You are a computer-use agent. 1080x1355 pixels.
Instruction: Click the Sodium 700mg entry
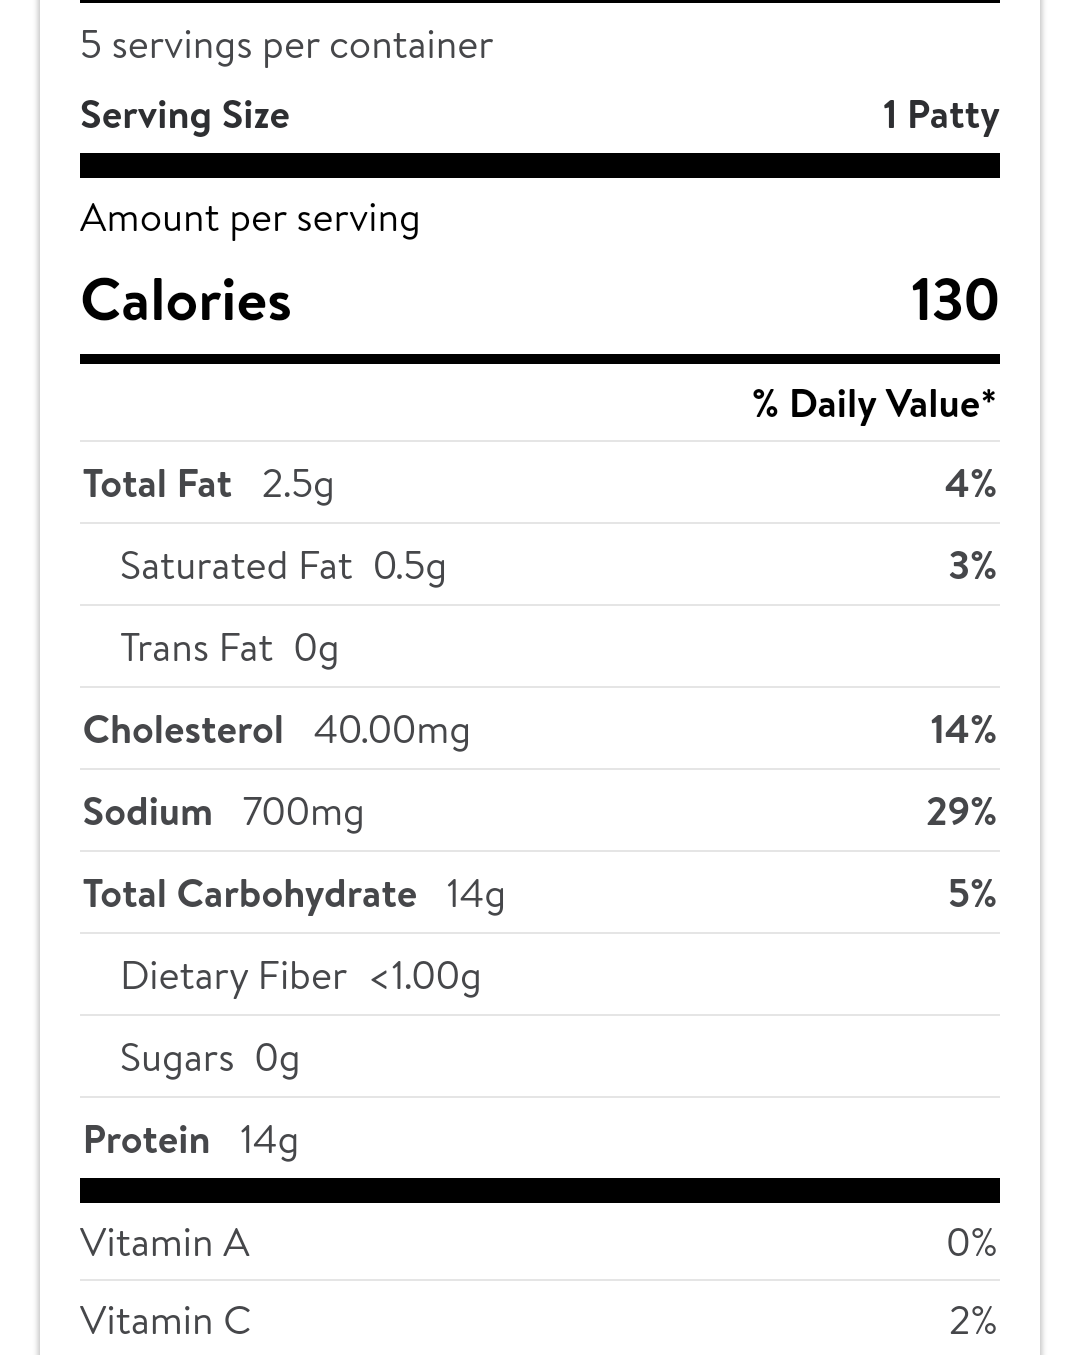(223, 813)
